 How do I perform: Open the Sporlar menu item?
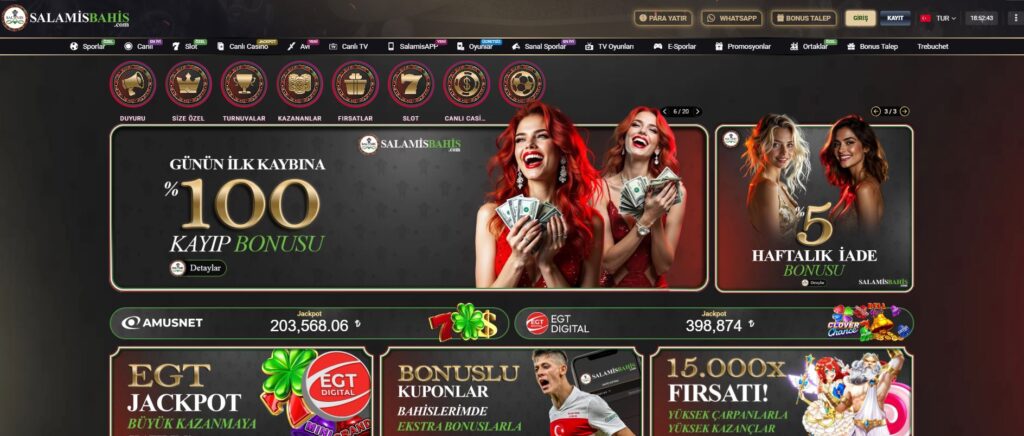click(88, 46)
